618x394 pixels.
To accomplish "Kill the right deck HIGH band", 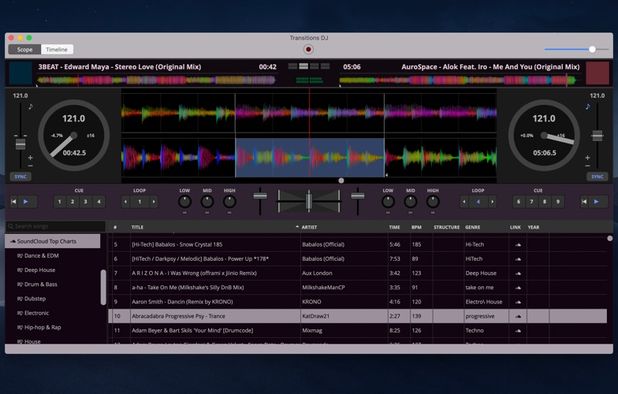I will pyautogui.click(x=433, y=213).
